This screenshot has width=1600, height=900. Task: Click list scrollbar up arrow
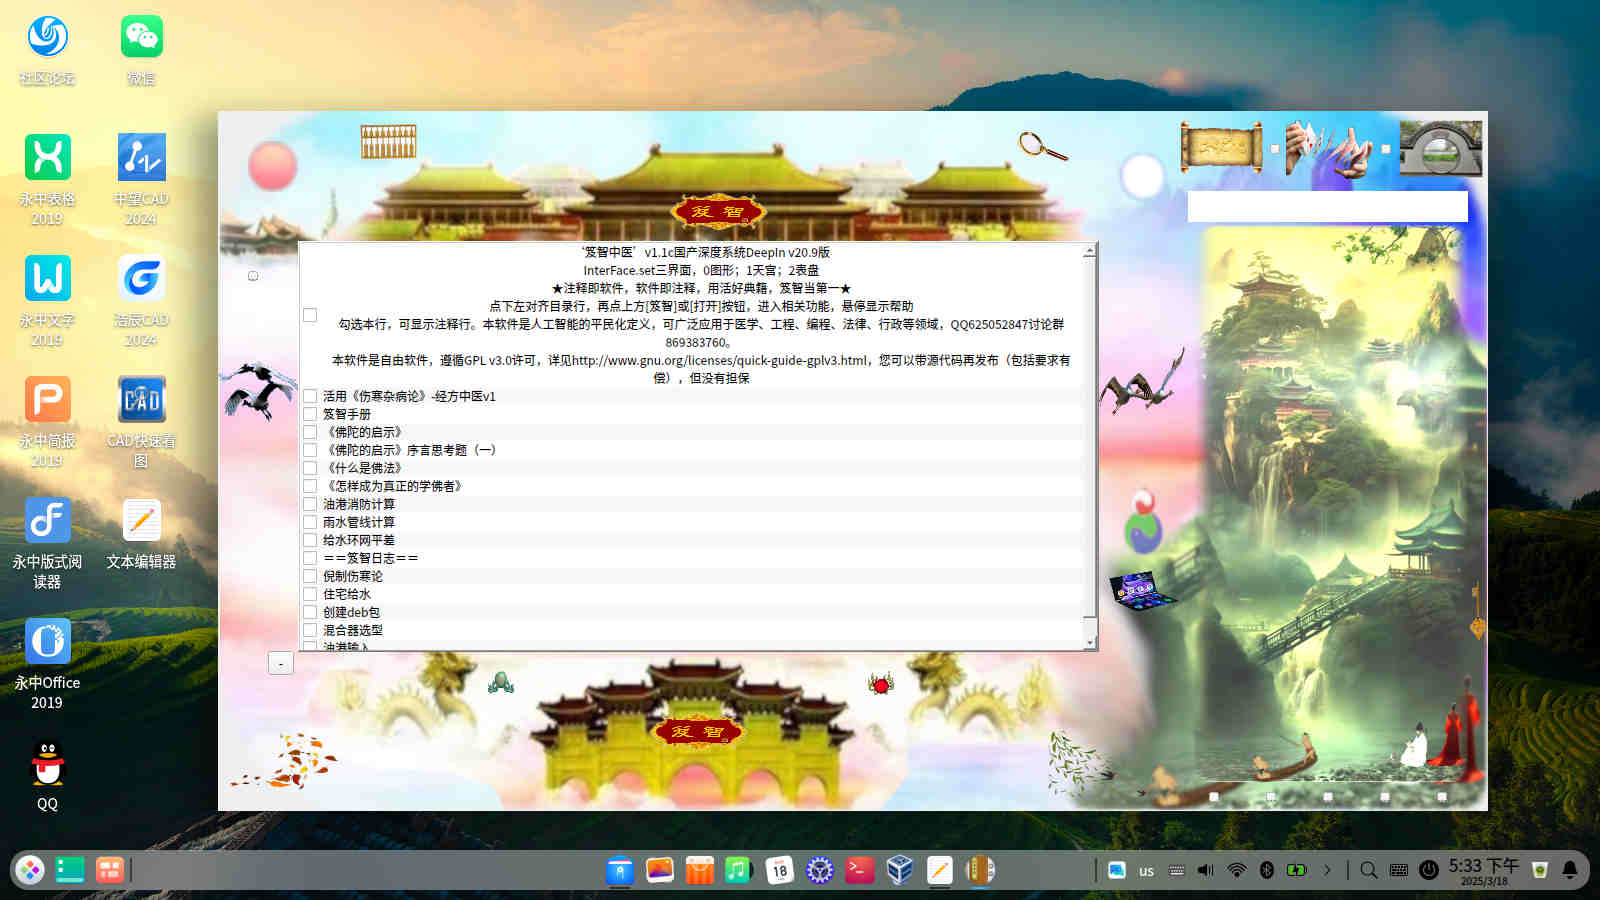point(1090,251)
